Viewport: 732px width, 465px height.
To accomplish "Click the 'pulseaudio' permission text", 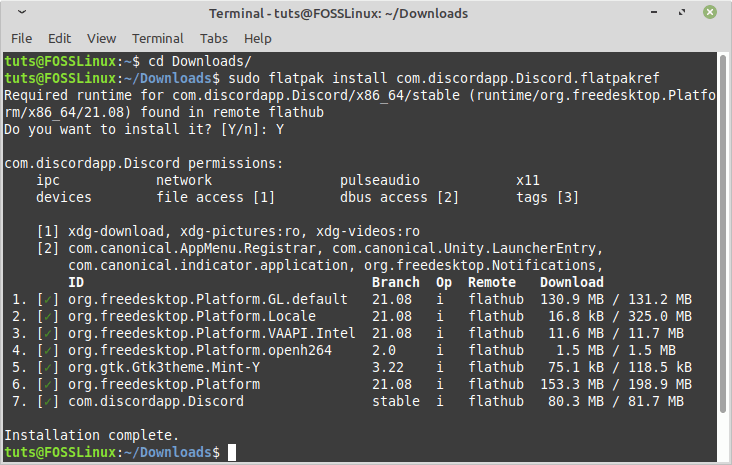I will [380, 180].
